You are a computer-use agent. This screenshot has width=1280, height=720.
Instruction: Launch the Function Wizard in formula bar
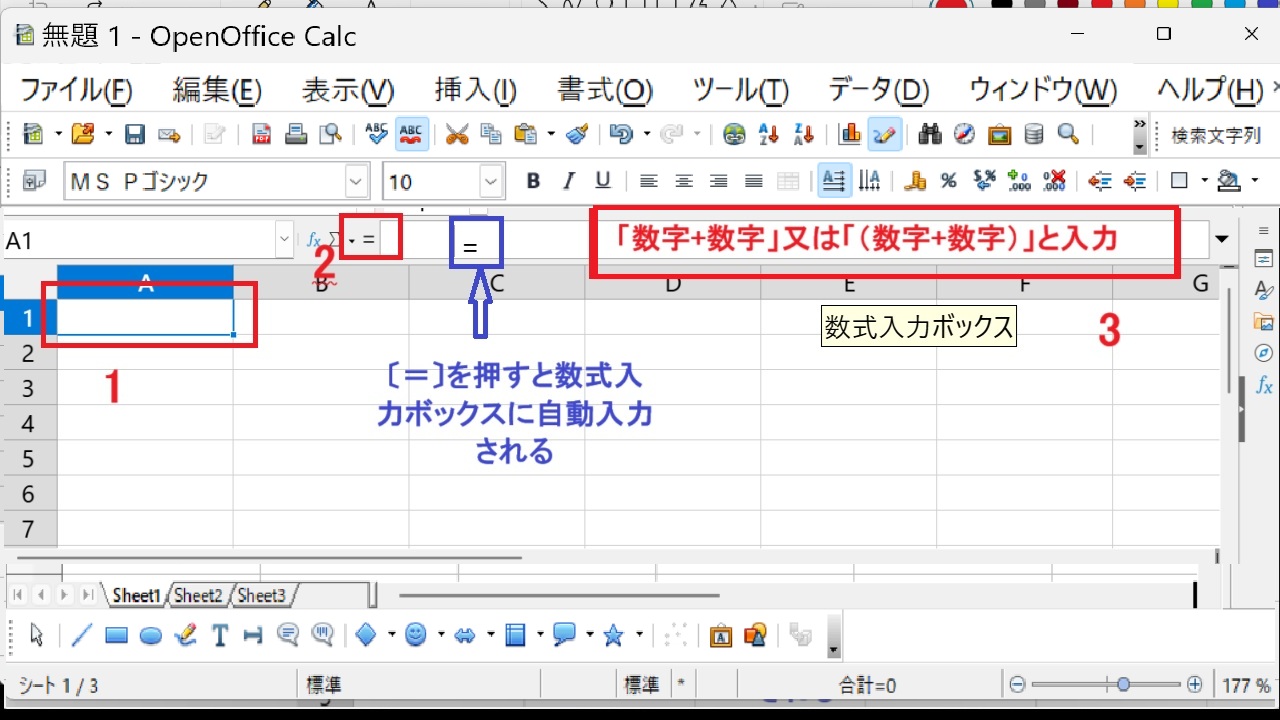click(x=313, y=238)
